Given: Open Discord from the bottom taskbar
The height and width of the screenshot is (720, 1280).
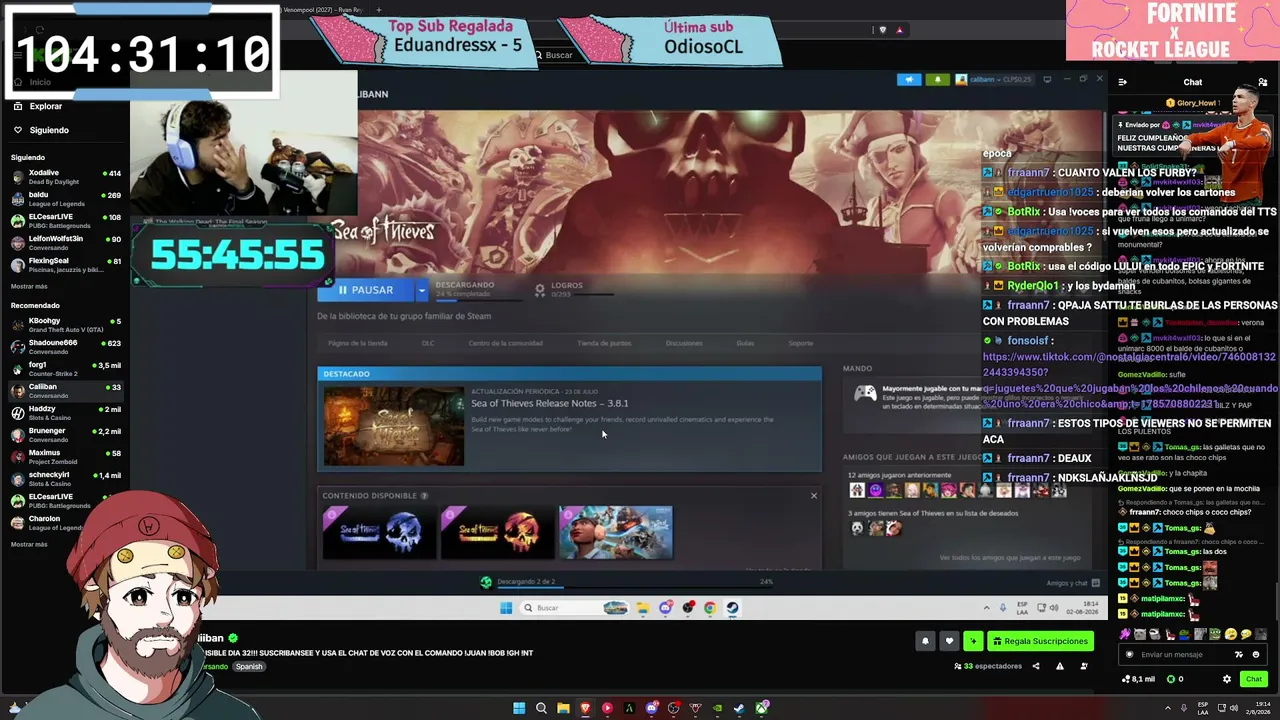Looking at the screenshot, I should [x=652, y=709].
